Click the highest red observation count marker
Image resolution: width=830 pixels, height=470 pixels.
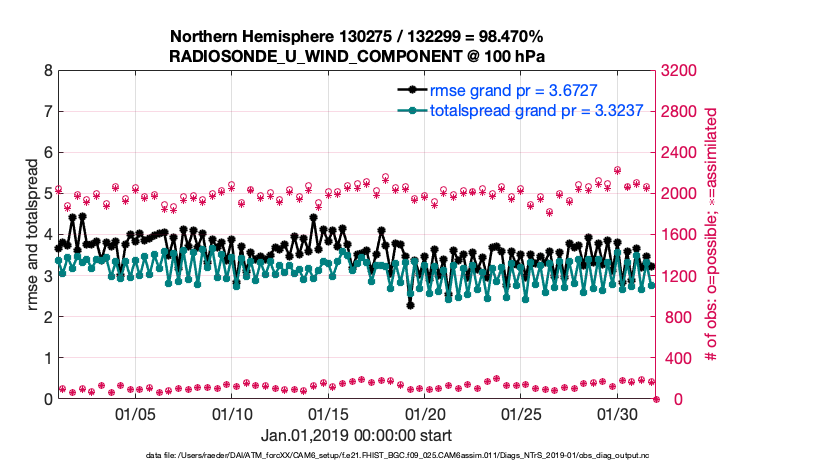tap(617, 170)
